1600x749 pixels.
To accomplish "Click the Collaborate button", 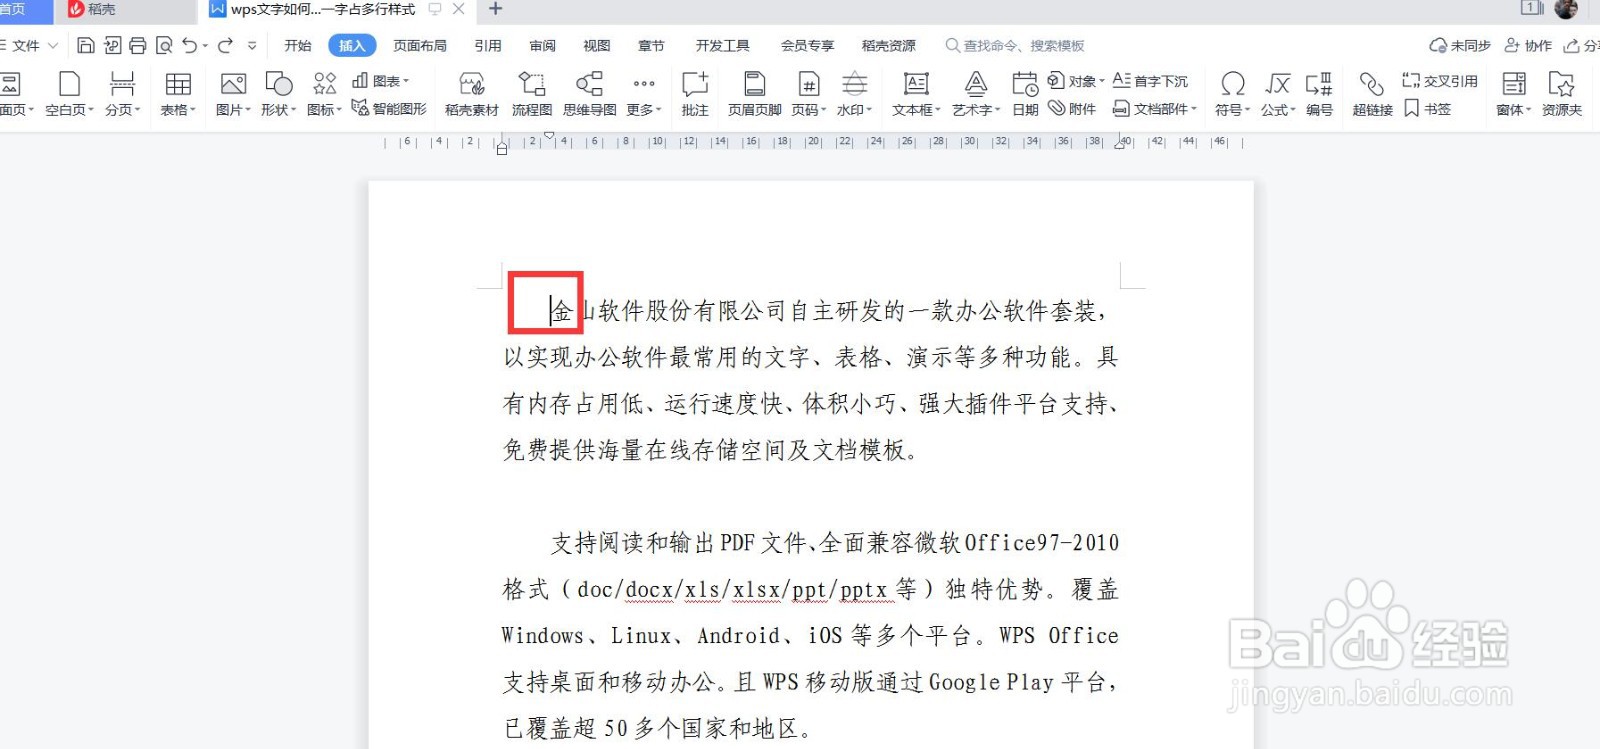I will 1528,45.
